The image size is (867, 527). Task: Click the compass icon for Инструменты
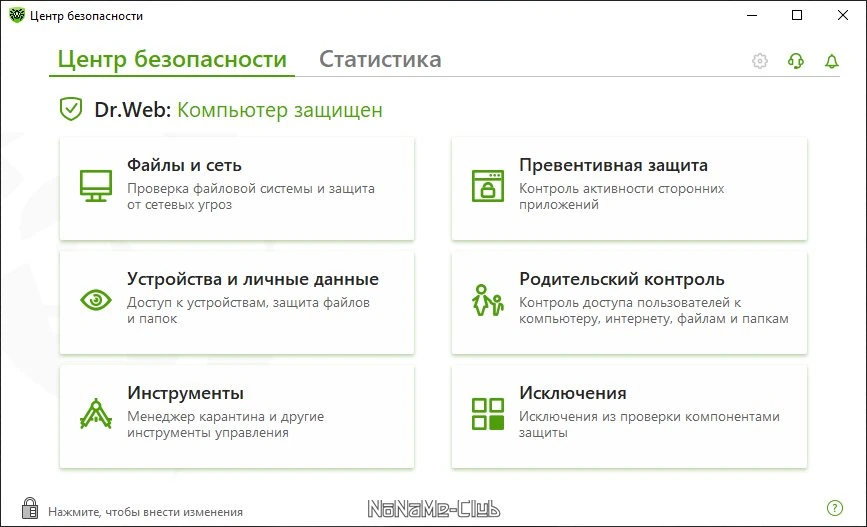(96, 414)
